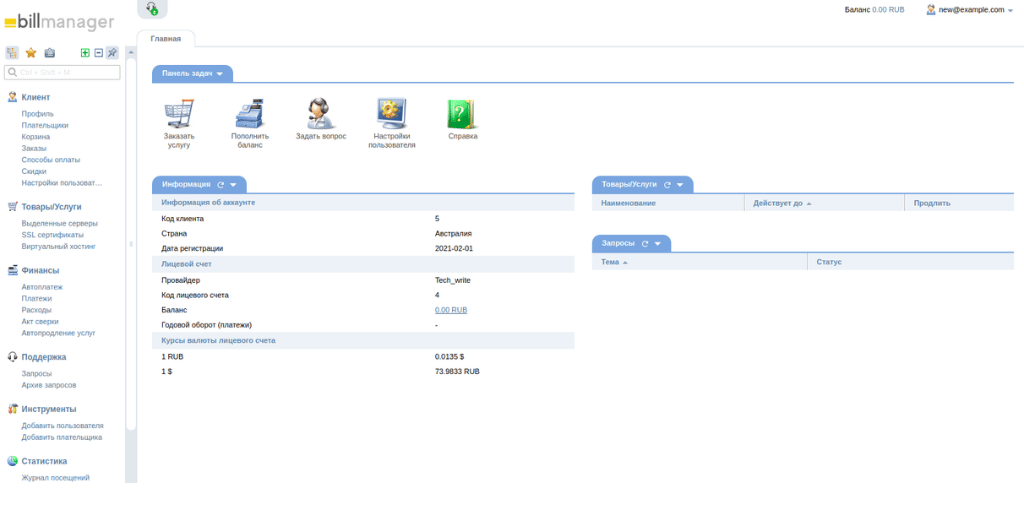This screenshot has width=1024, height=527.
Task: Open Добавить плательщика in the sidebar
Action: 62,438
